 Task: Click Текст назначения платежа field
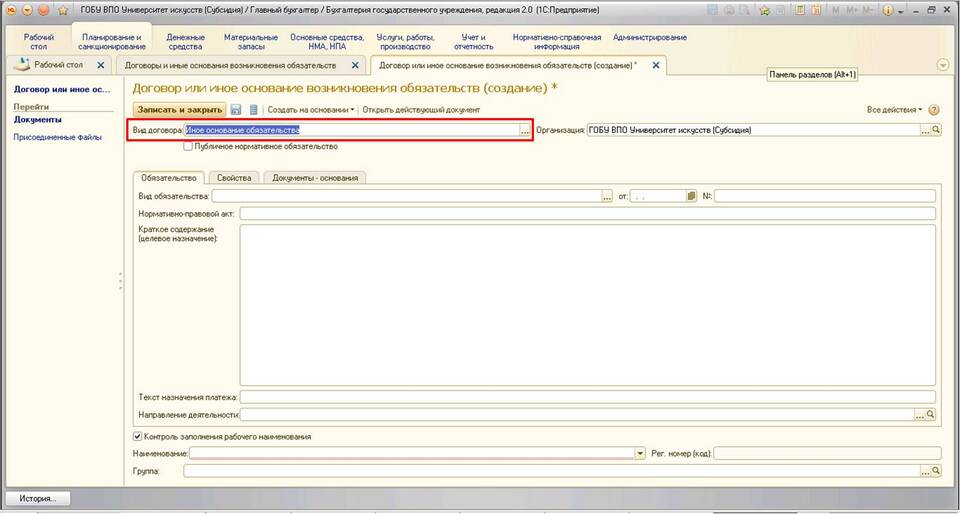click(x=588, y=397)
